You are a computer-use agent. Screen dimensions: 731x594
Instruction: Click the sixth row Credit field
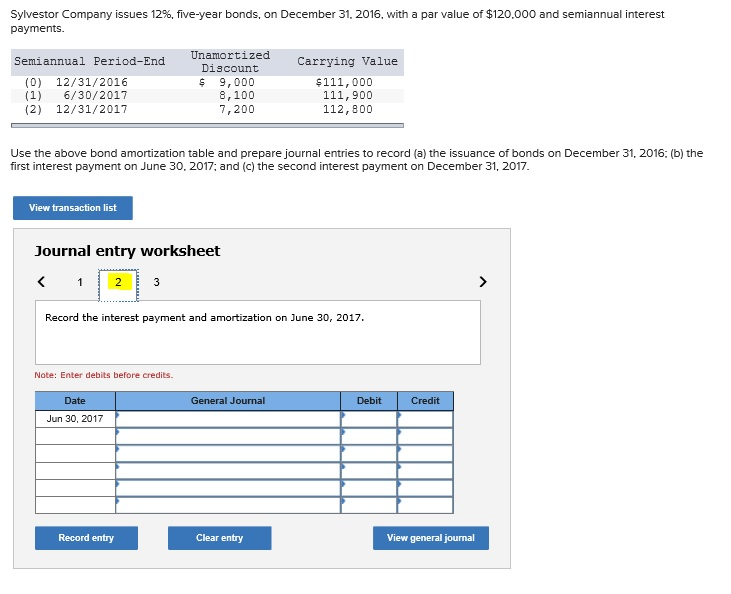425,505
